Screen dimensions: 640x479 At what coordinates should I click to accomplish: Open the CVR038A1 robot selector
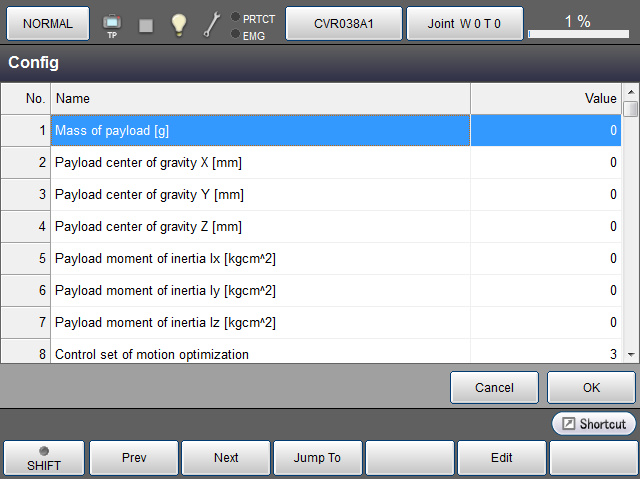[344, 23]
